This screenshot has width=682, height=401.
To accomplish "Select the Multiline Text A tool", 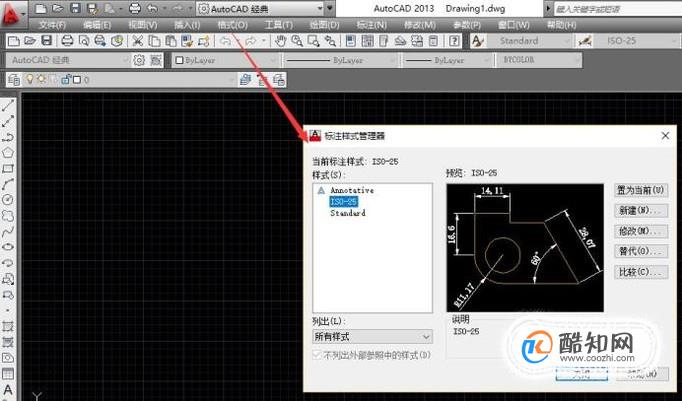I will (8, 390).
